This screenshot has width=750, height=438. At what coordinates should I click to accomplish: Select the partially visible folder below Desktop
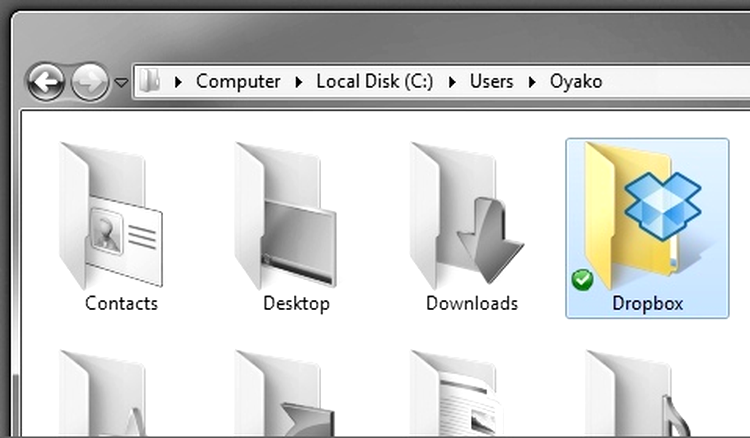tap(285, 393)
